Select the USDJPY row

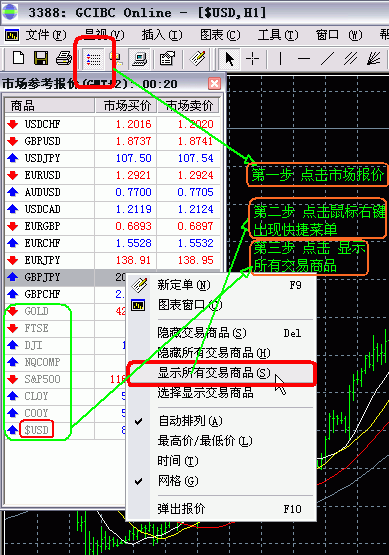point(113,158)
